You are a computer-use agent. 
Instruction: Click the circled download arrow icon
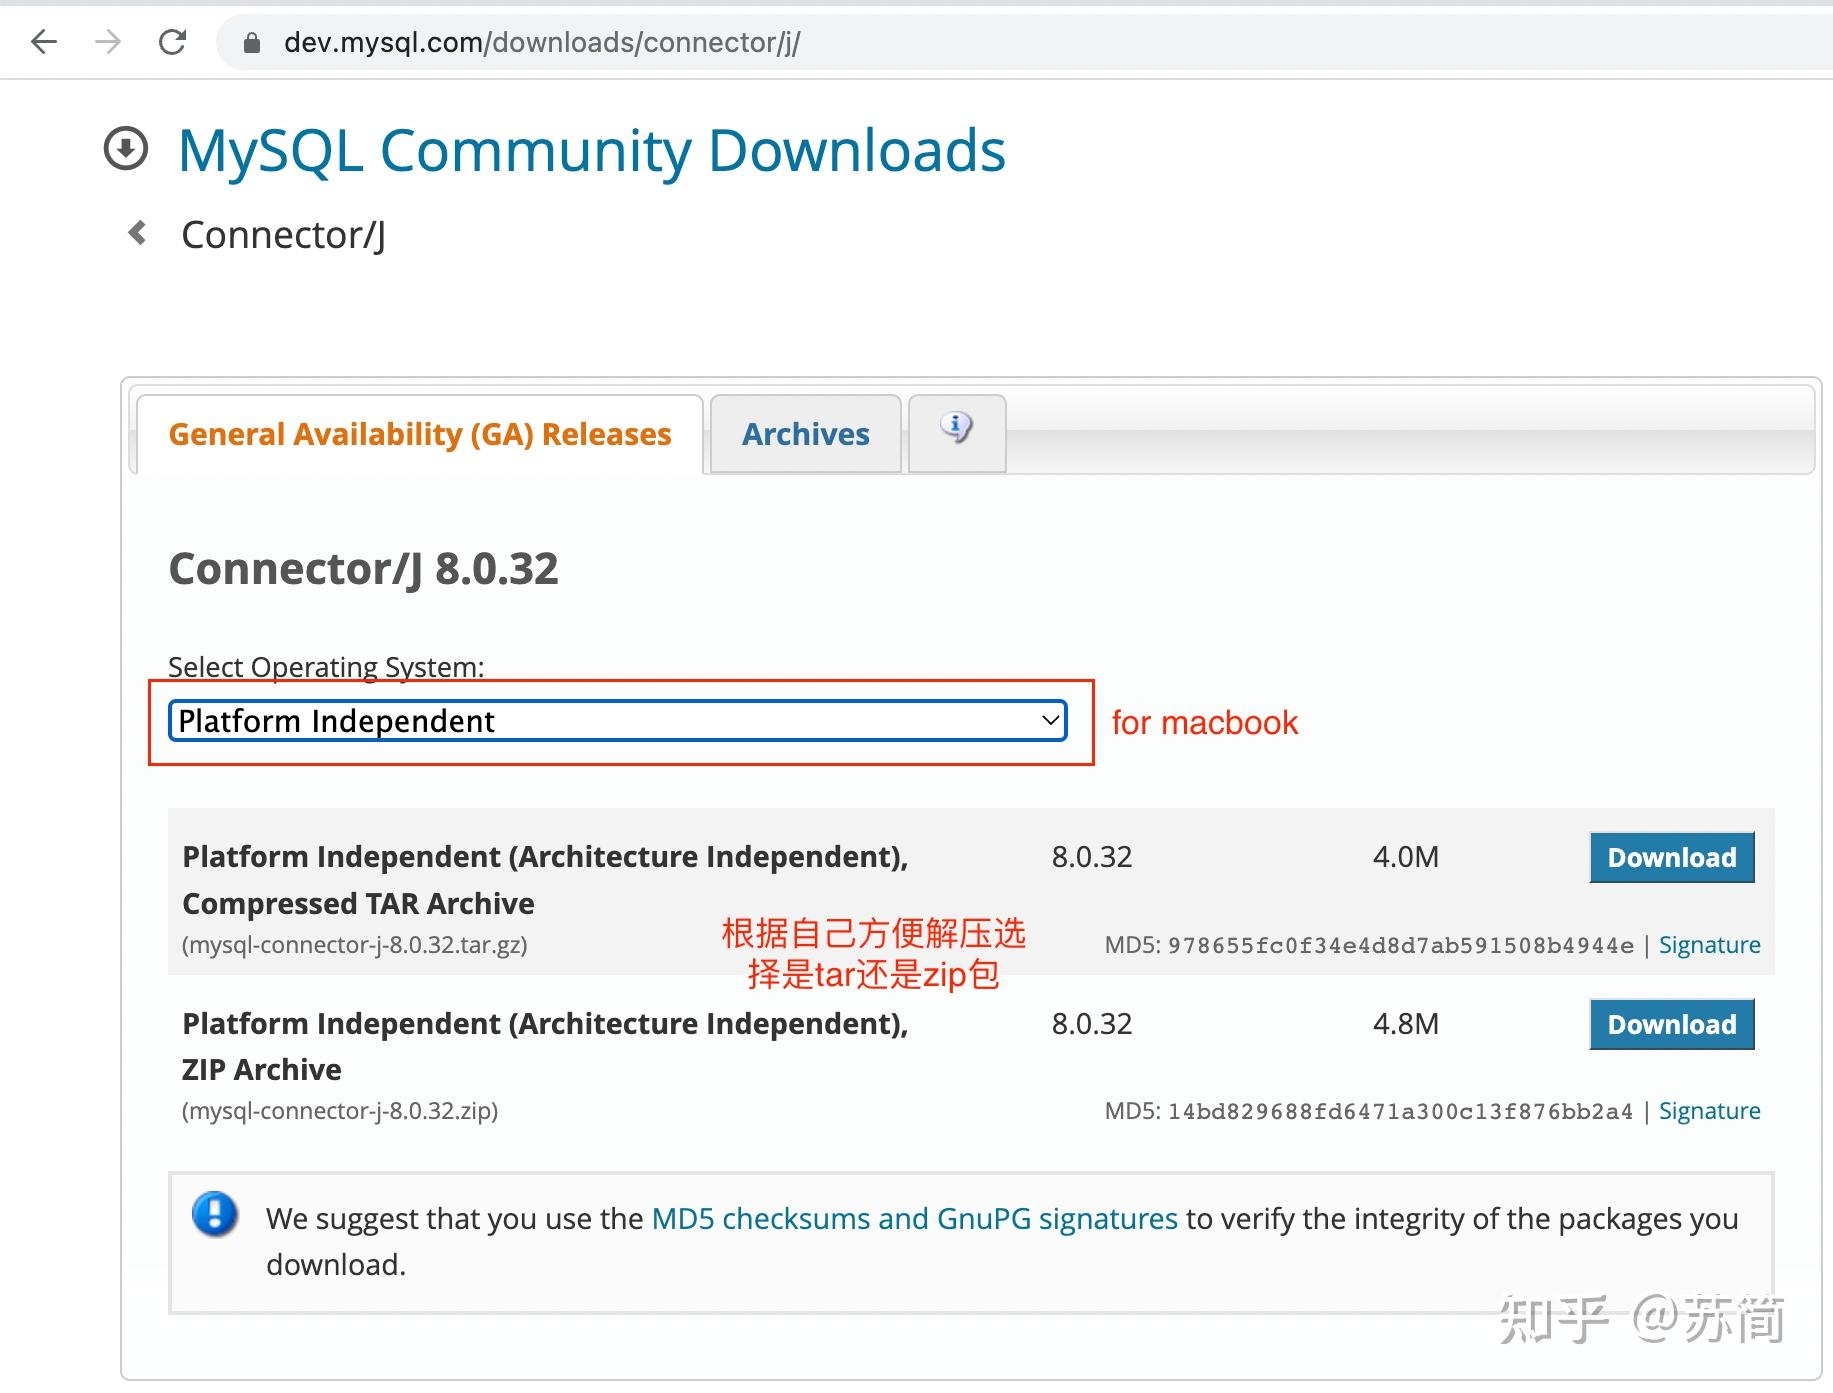pos(126,149)
